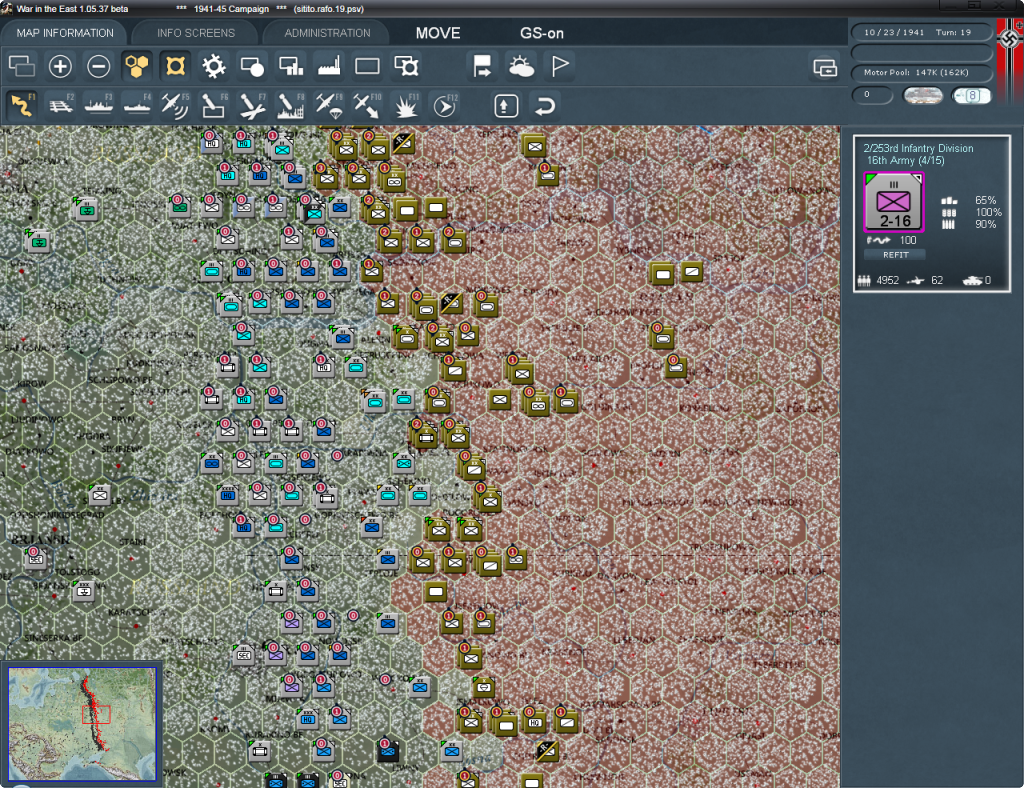Toggle the highlighted four-cornered ring icon

175,66
